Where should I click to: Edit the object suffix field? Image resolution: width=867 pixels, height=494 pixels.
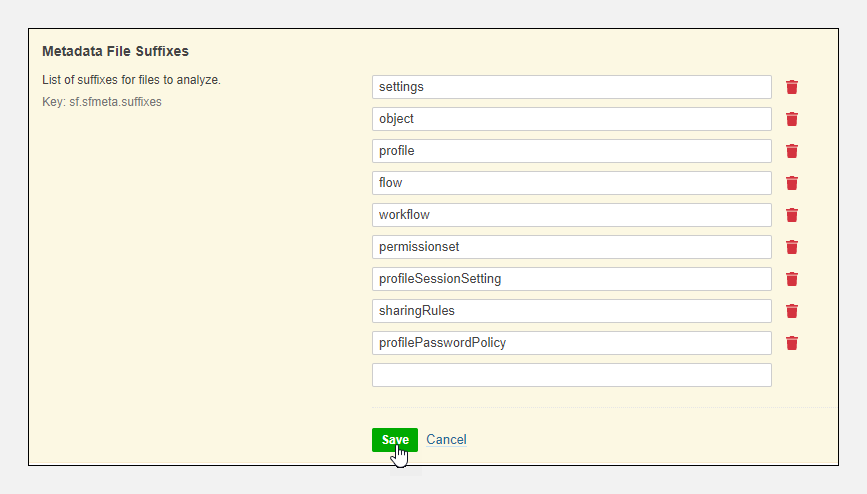571,119
